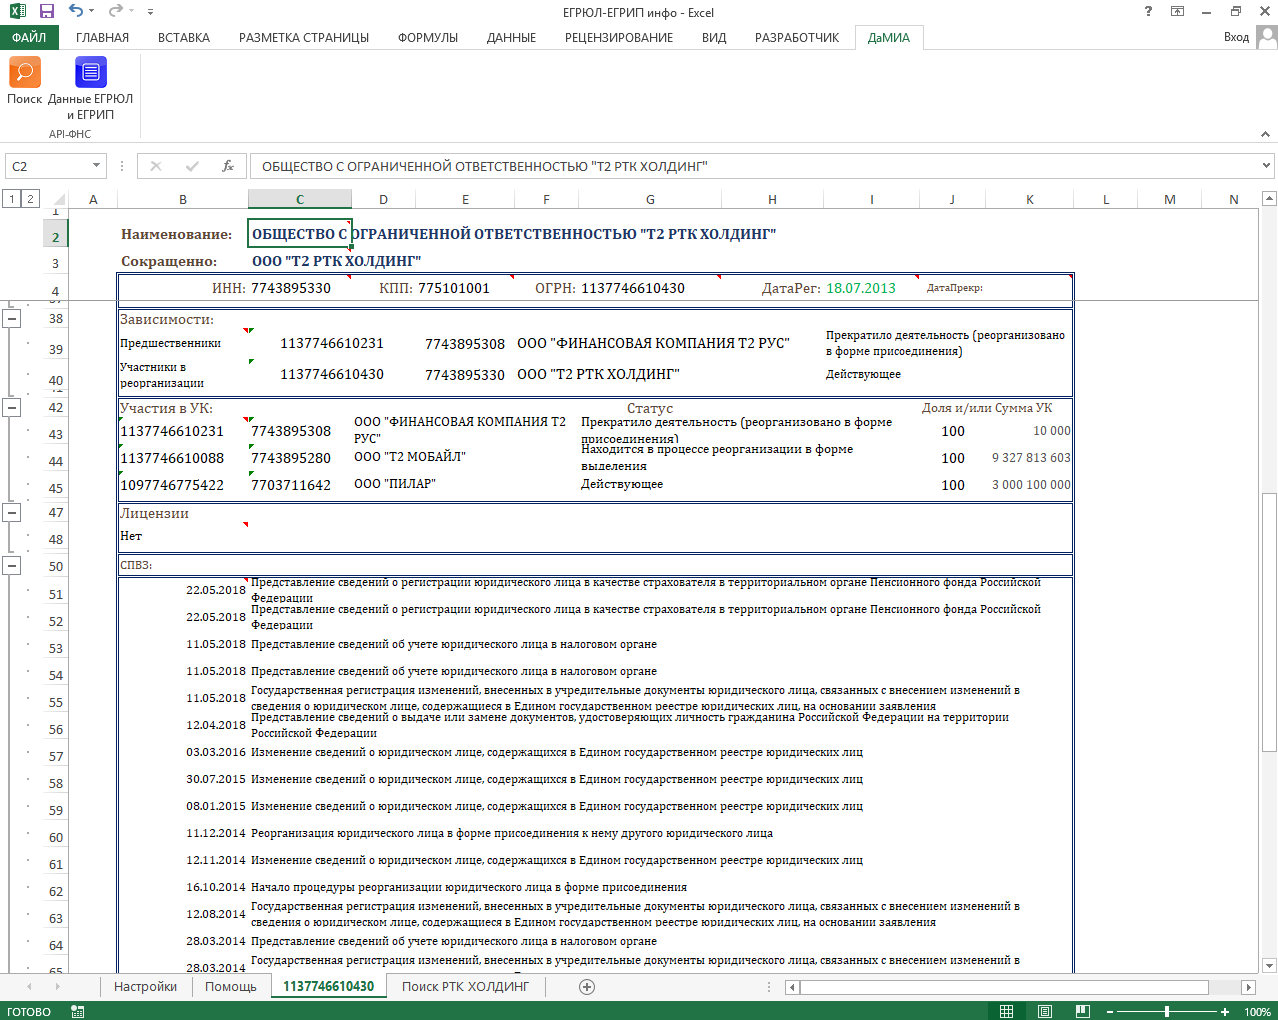Click the macro recording icon in status bar
Viewport: 1278px width, 1020px height.
pyautogui.click(x=78, y=1011)
